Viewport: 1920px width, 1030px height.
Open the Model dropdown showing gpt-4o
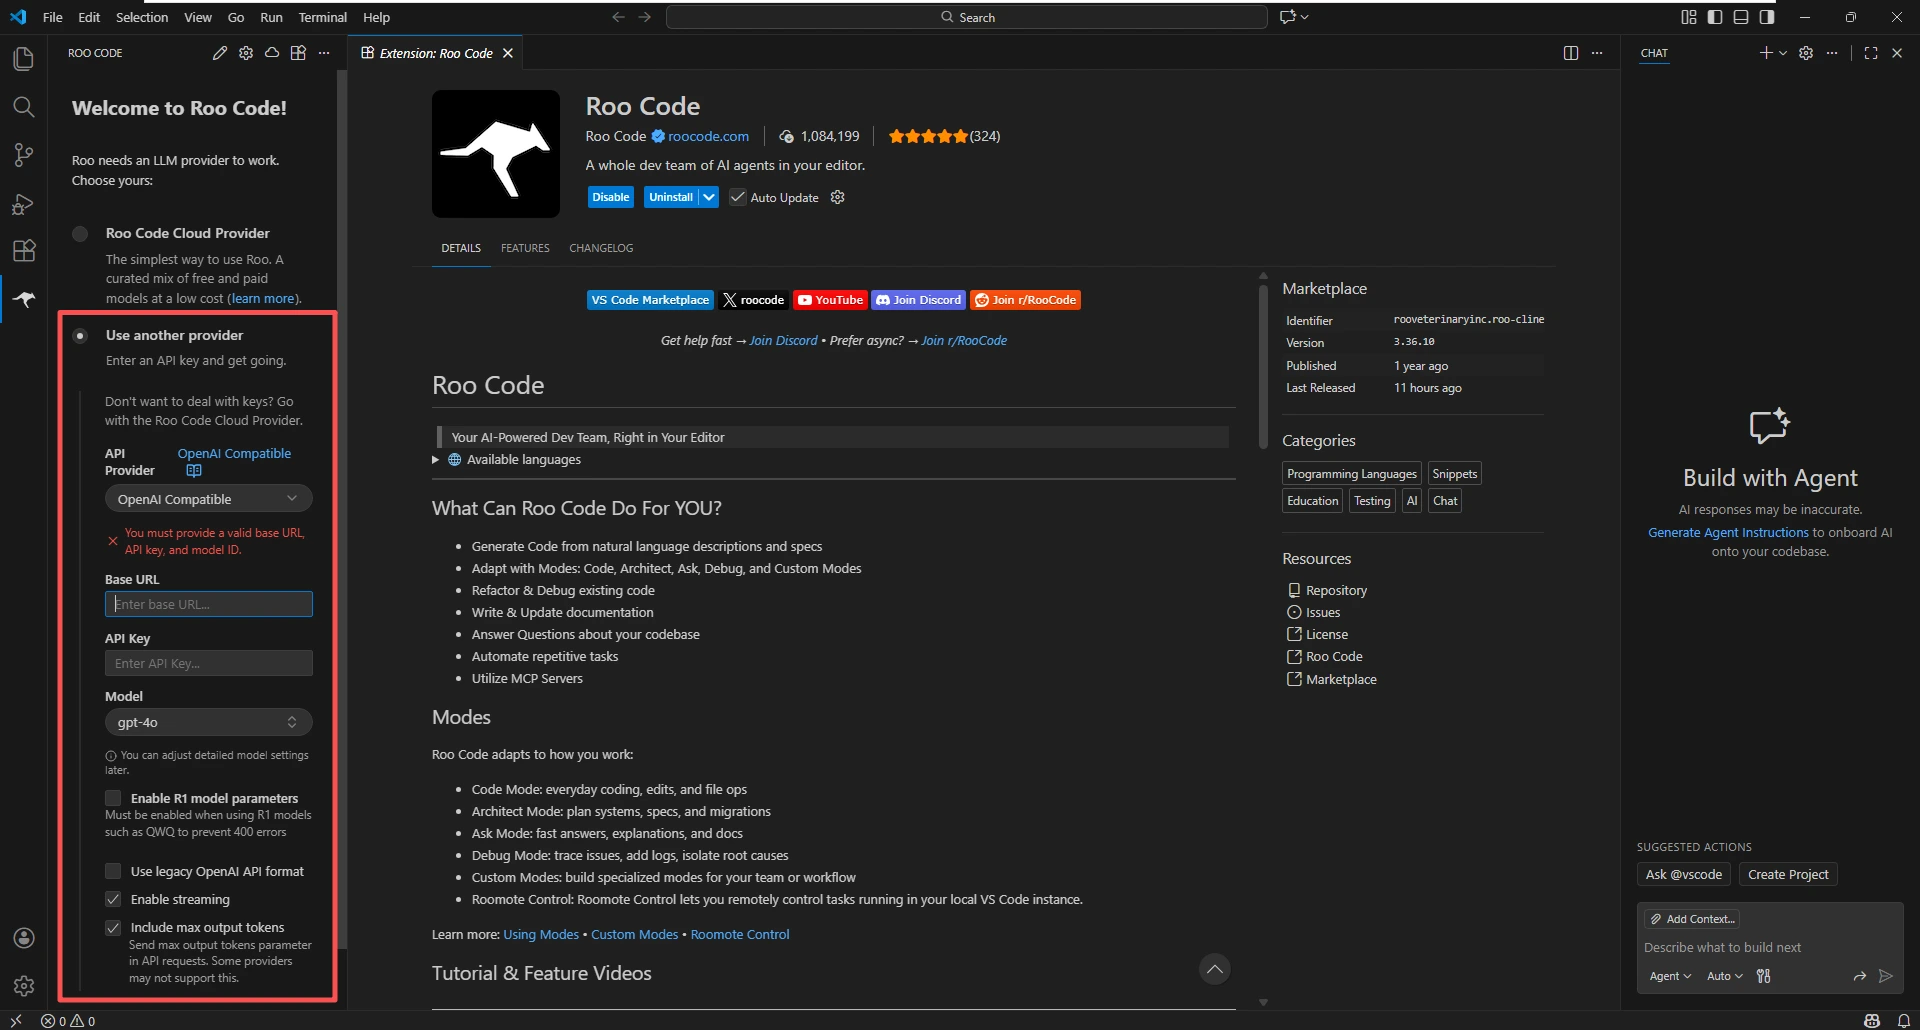coord(208,722)
